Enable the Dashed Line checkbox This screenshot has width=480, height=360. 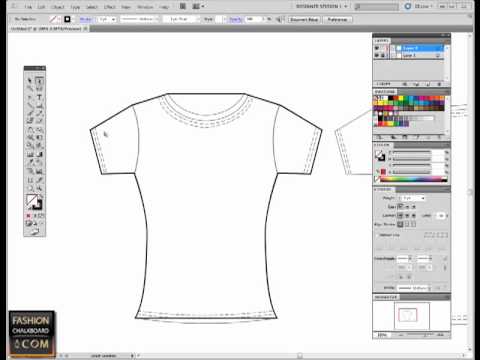(x=377, y=235)
